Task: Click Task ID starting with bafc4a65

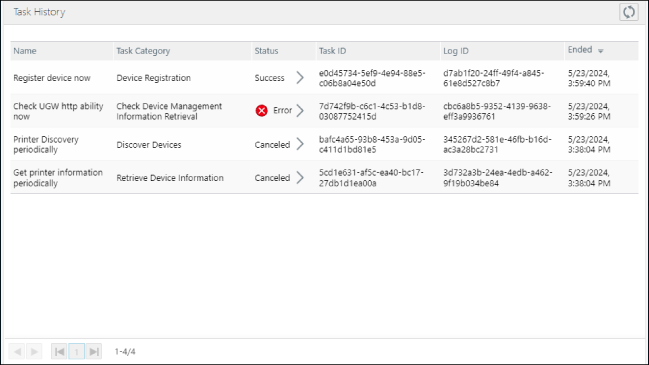Action: (372, 144)
